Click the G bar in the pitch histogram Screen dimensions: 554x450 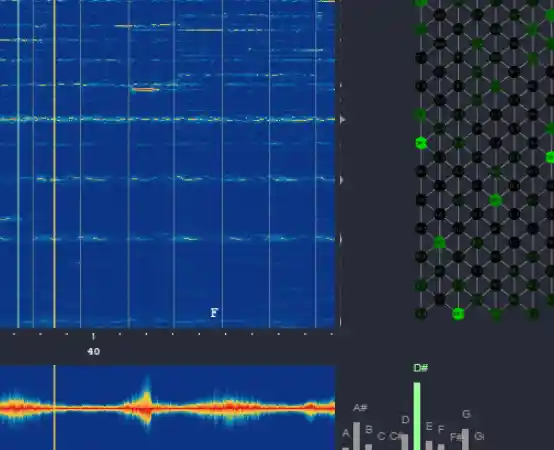coord(465,439)
